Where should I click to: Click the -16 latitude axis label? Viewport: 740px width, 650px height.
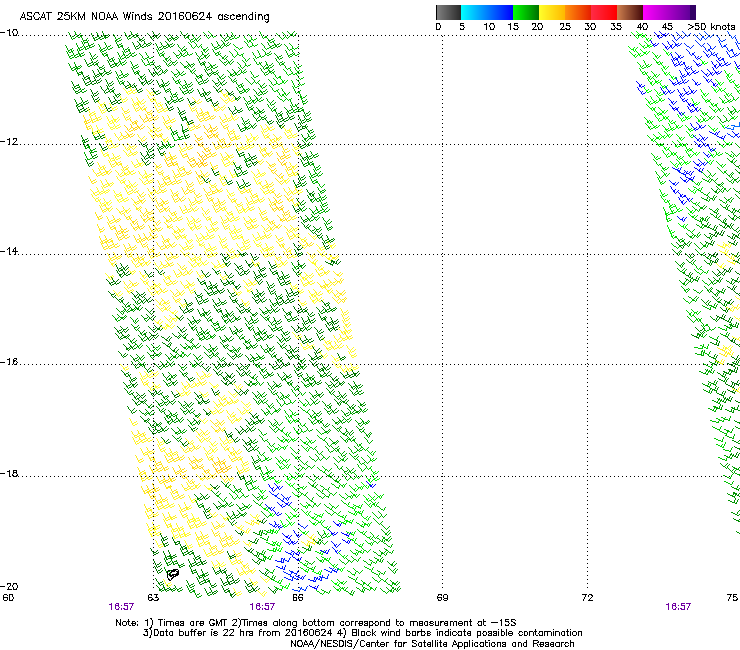(x=9, y=362)
